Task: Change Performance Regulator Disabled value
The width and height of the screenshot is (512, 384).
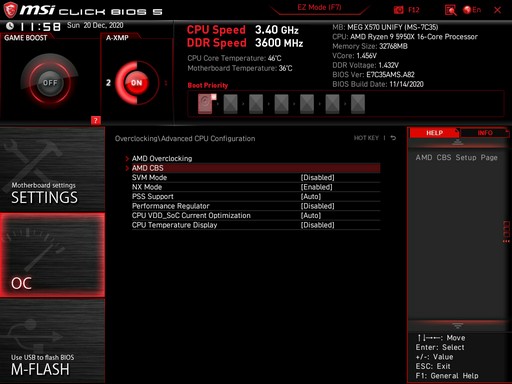Action: pos(317,206)
